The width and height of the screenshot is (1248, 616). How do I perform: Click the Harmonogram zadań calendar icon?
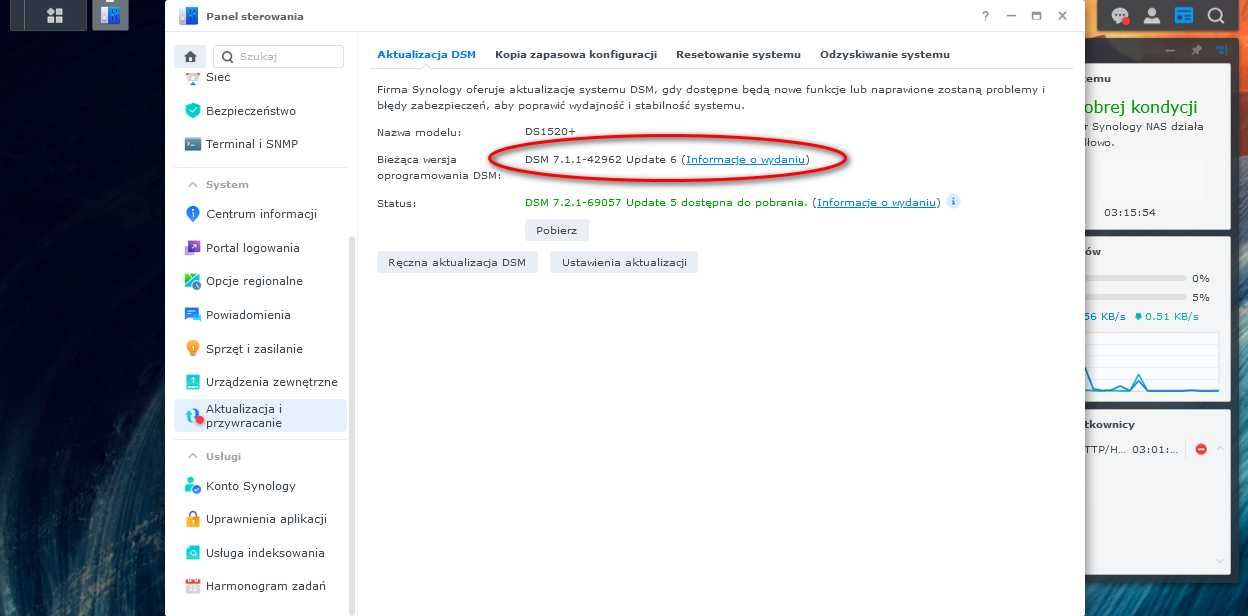point(193,586)
